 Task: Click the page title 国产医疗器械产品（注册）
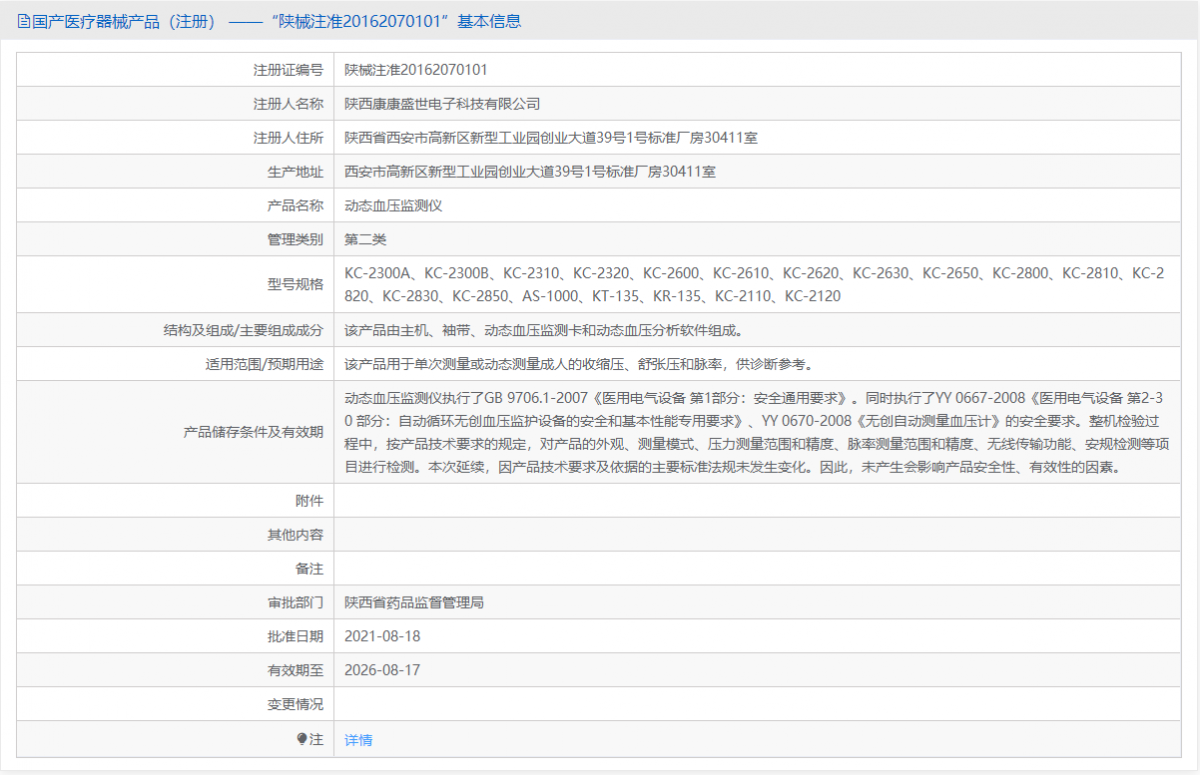pos(124,21)
